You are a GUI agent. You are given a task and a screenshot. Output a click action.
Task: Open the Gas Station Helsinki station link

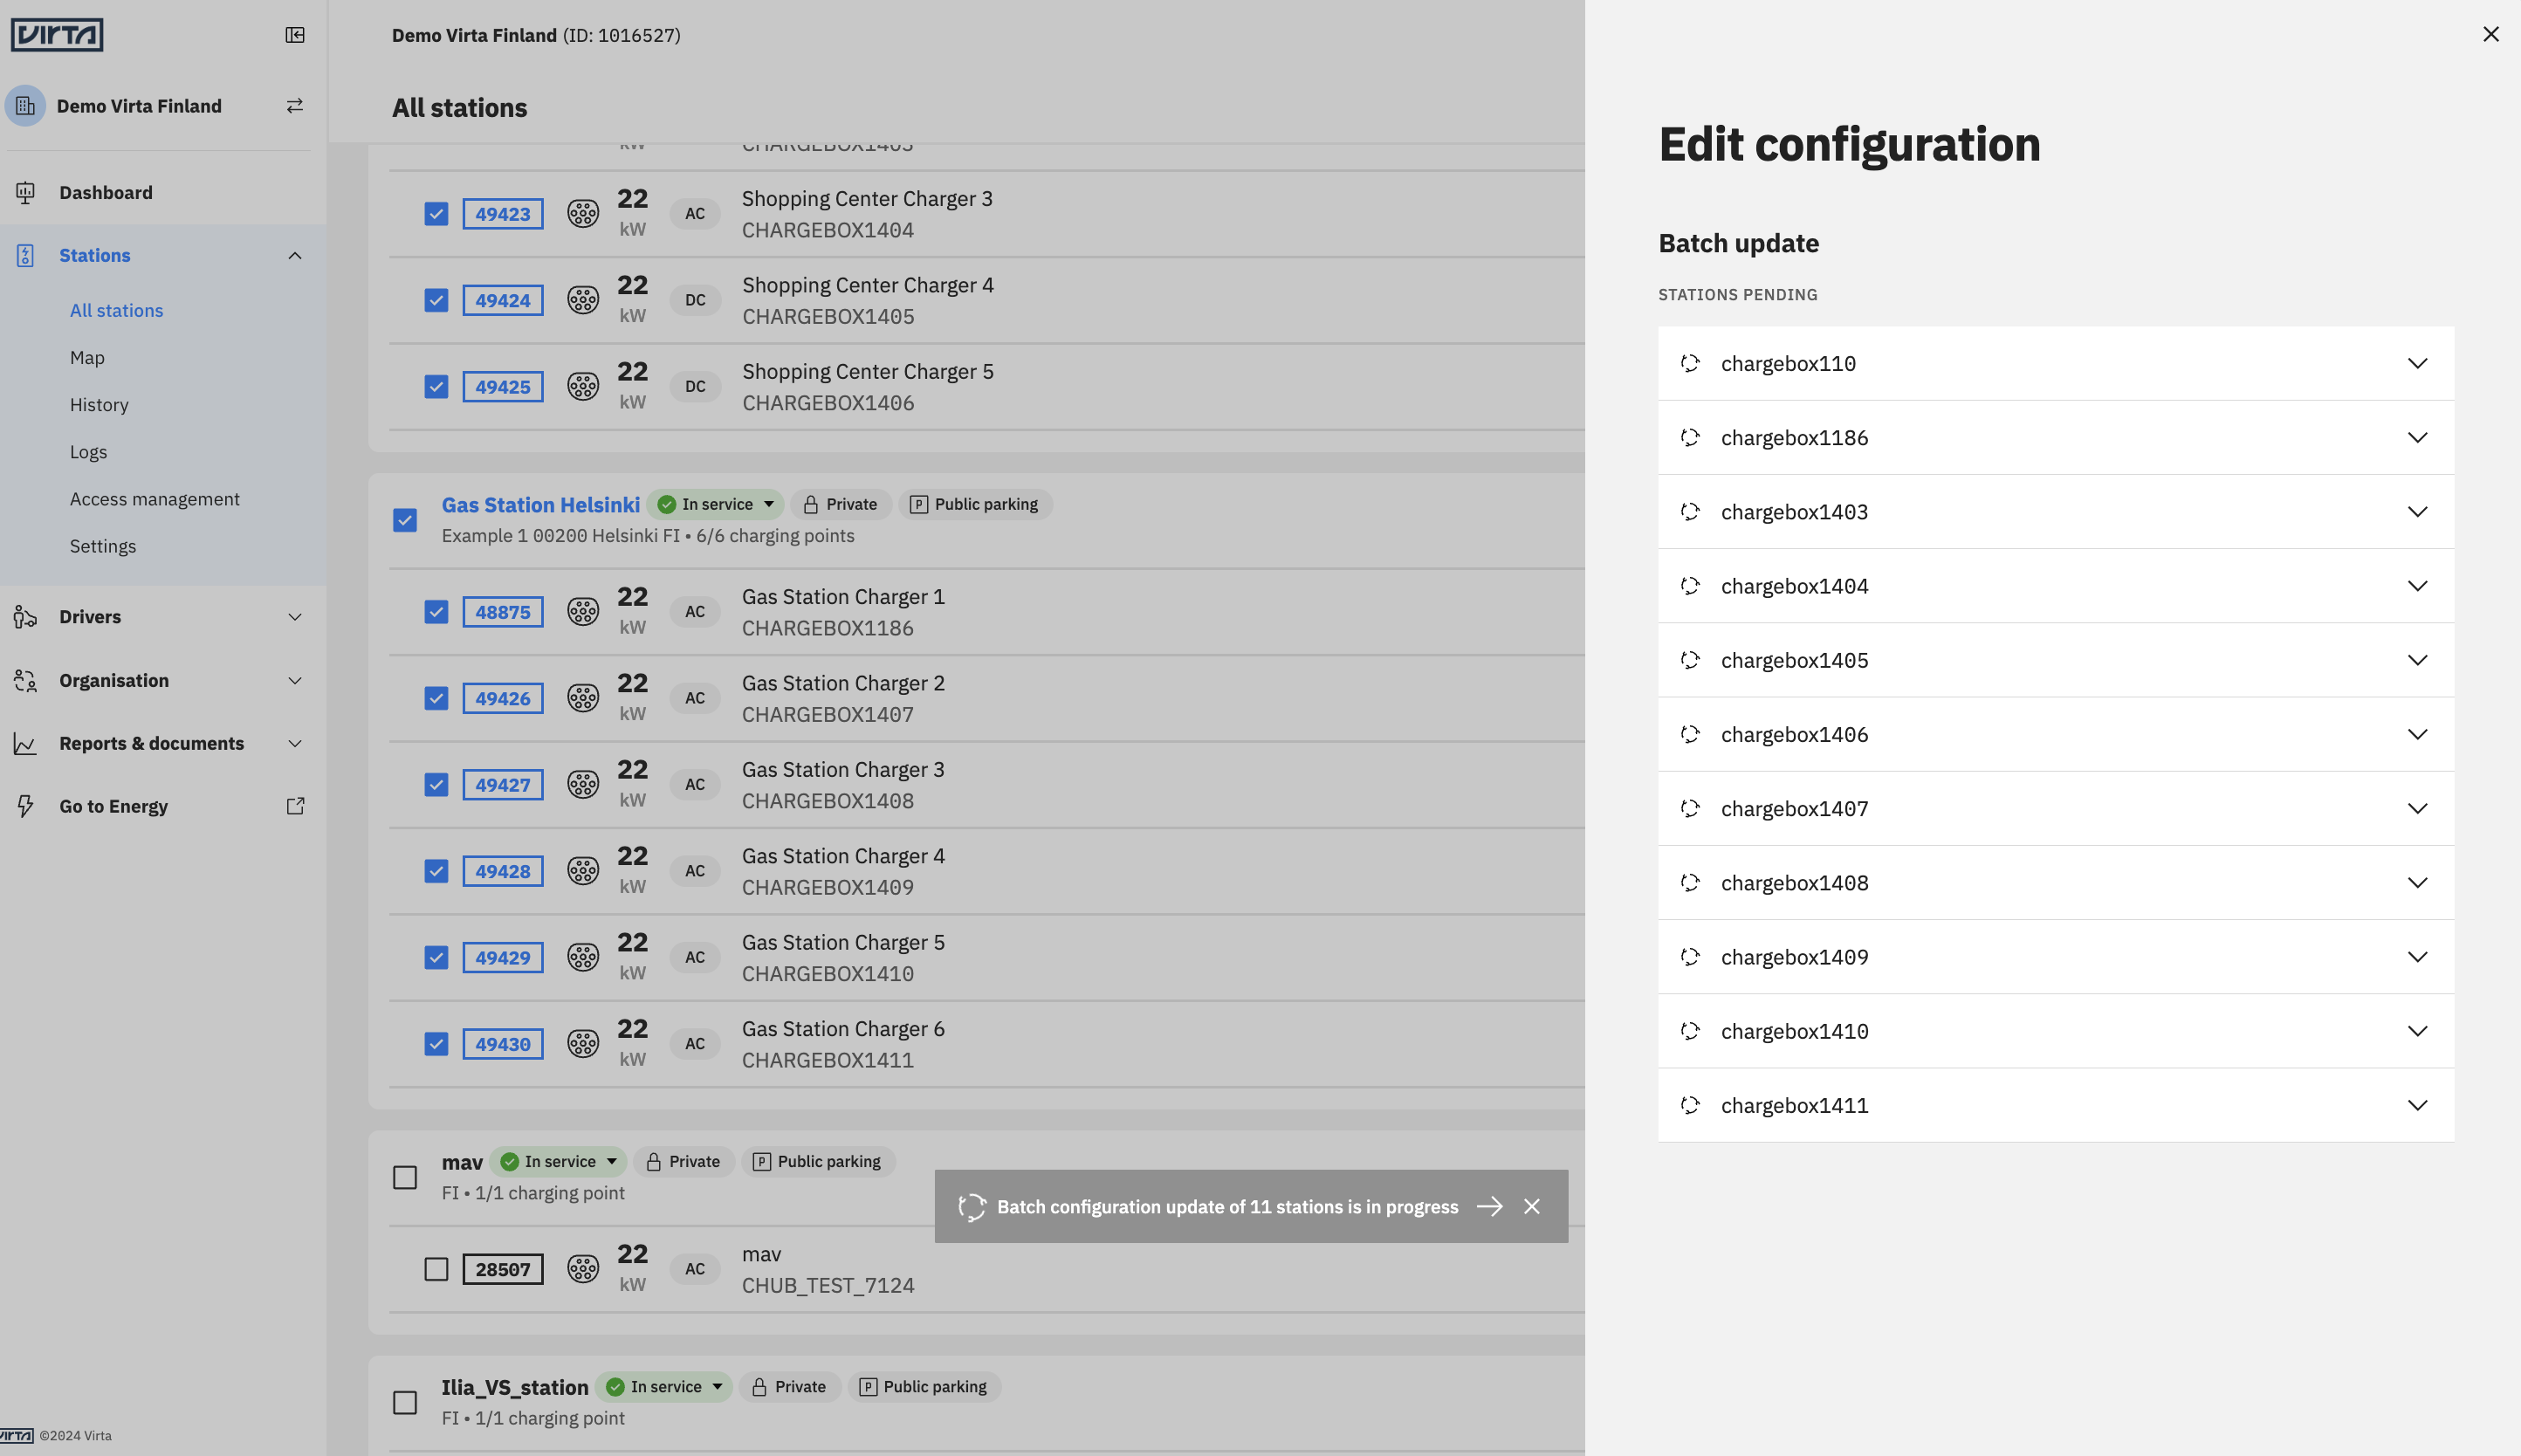click(541, 505)
